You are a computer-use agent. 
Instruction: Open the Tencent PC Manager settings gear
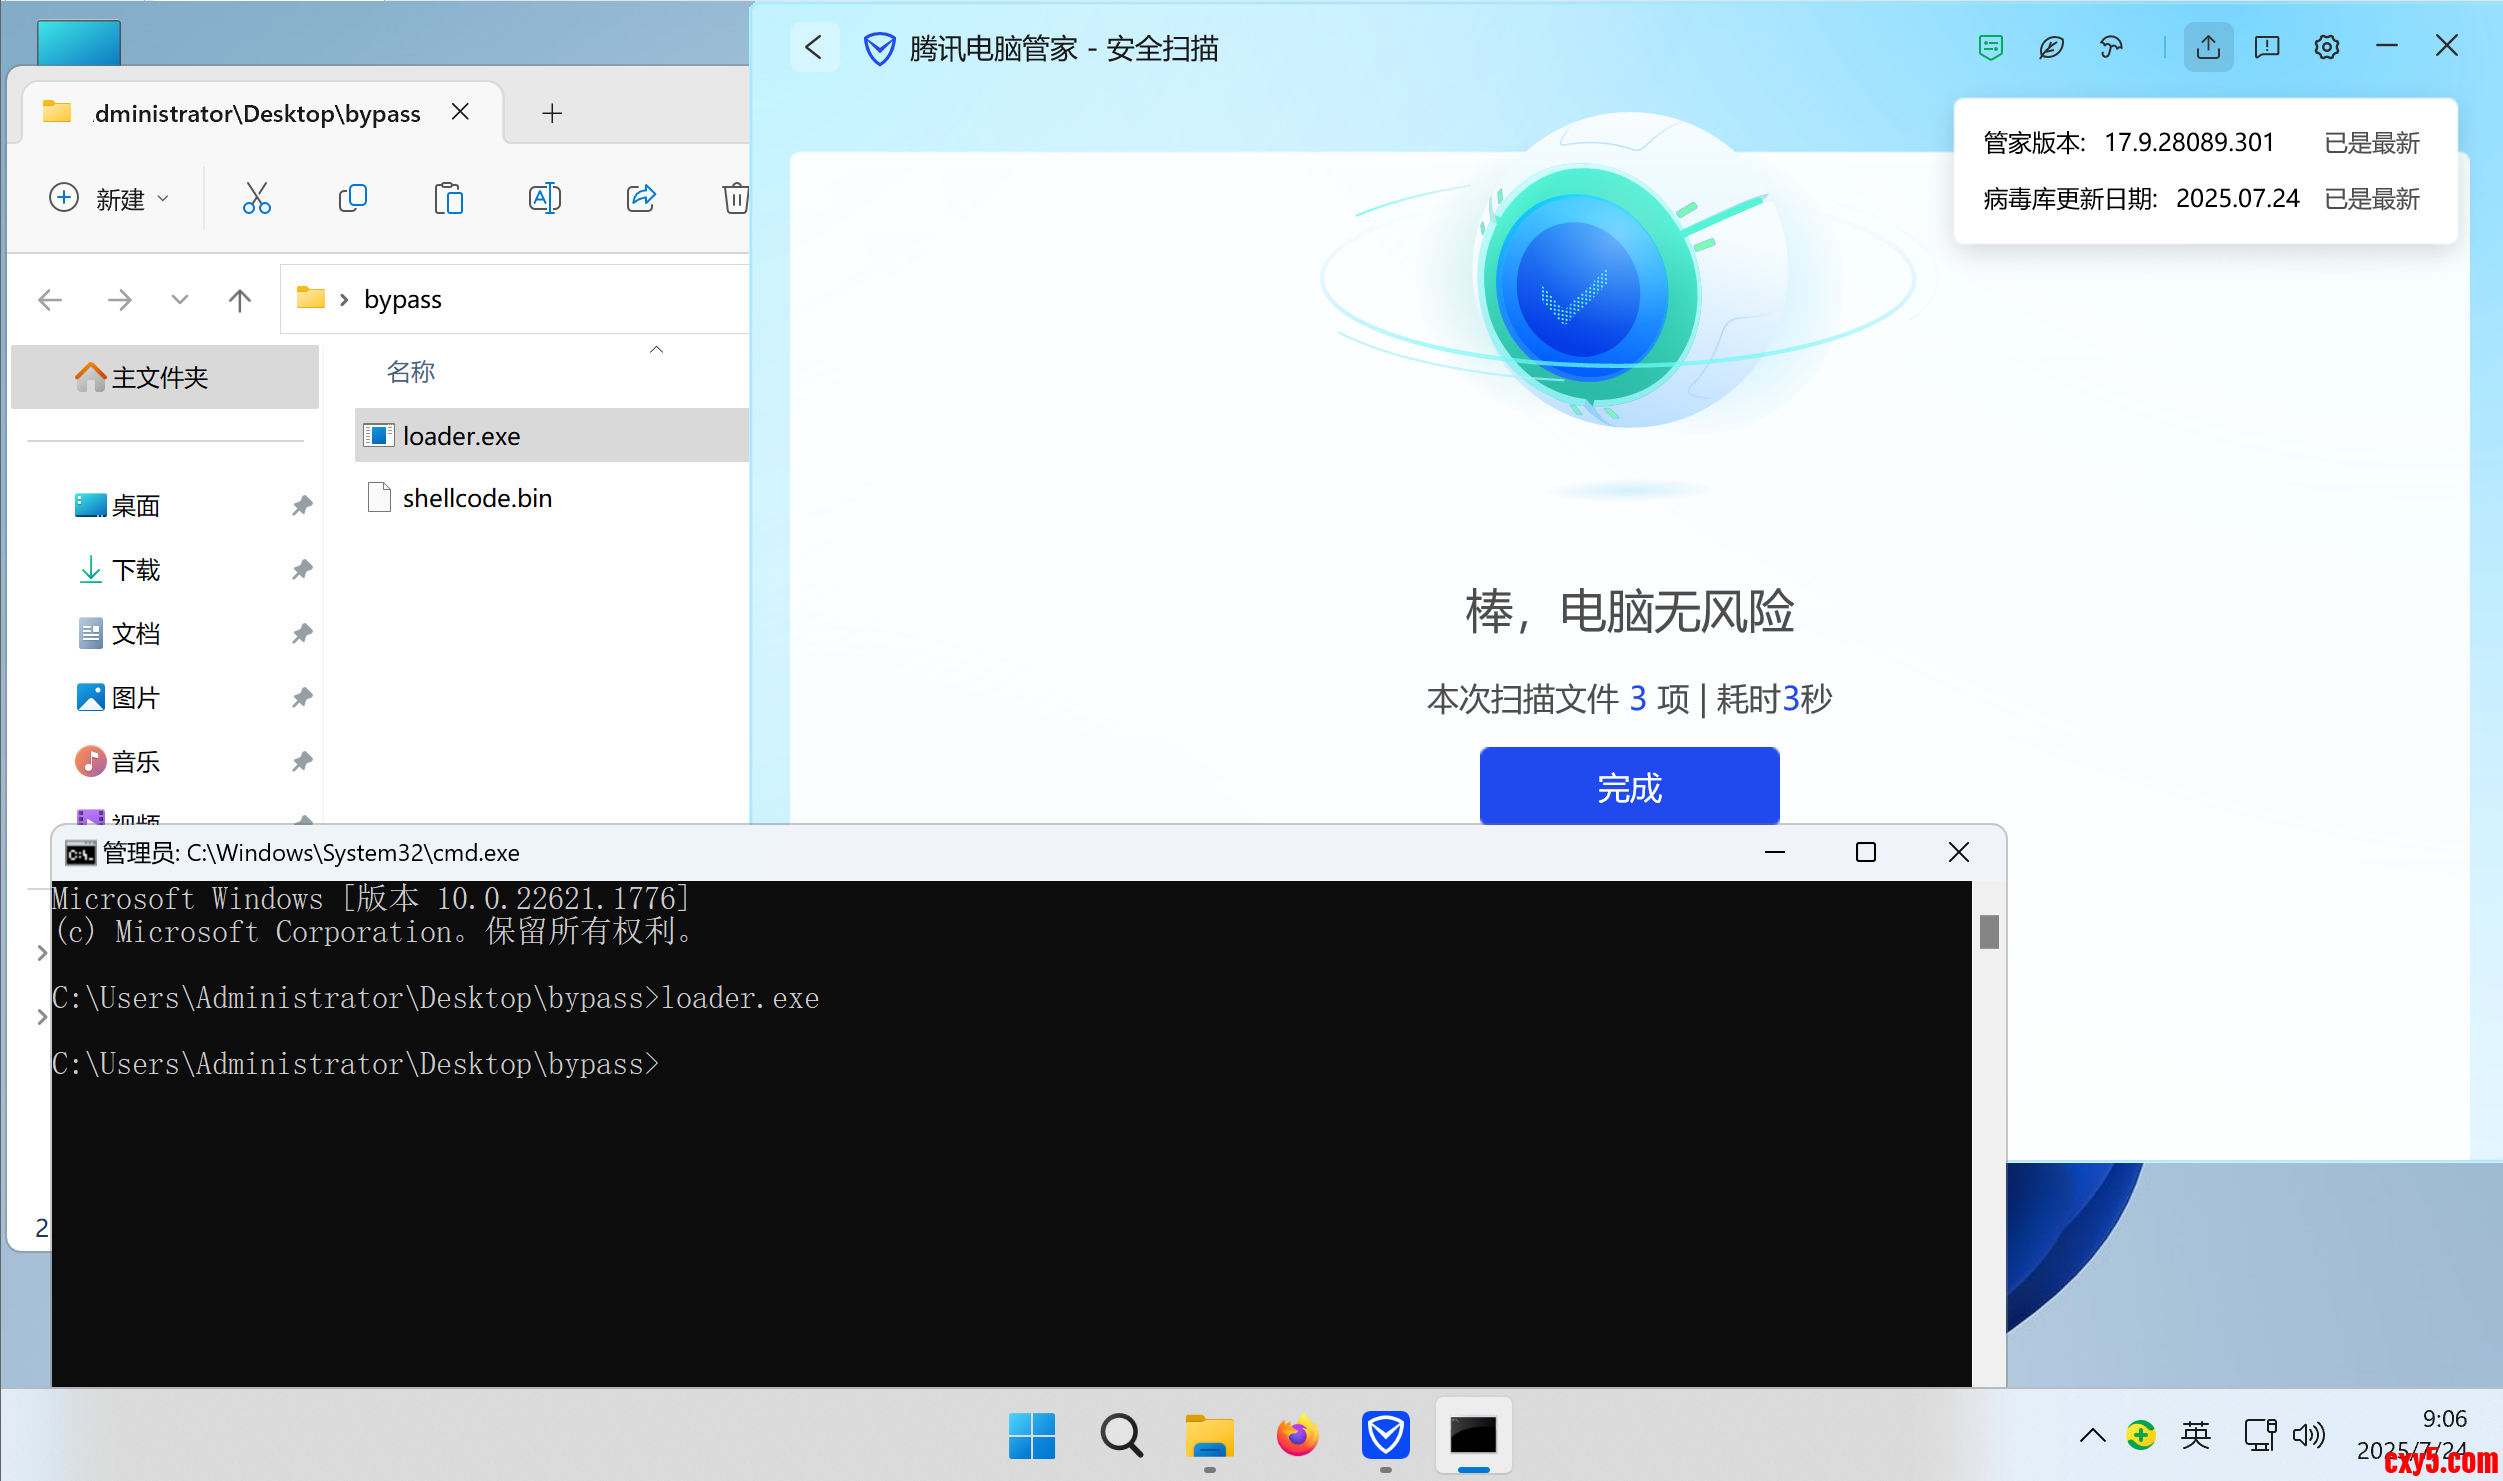click(2326, 47)
